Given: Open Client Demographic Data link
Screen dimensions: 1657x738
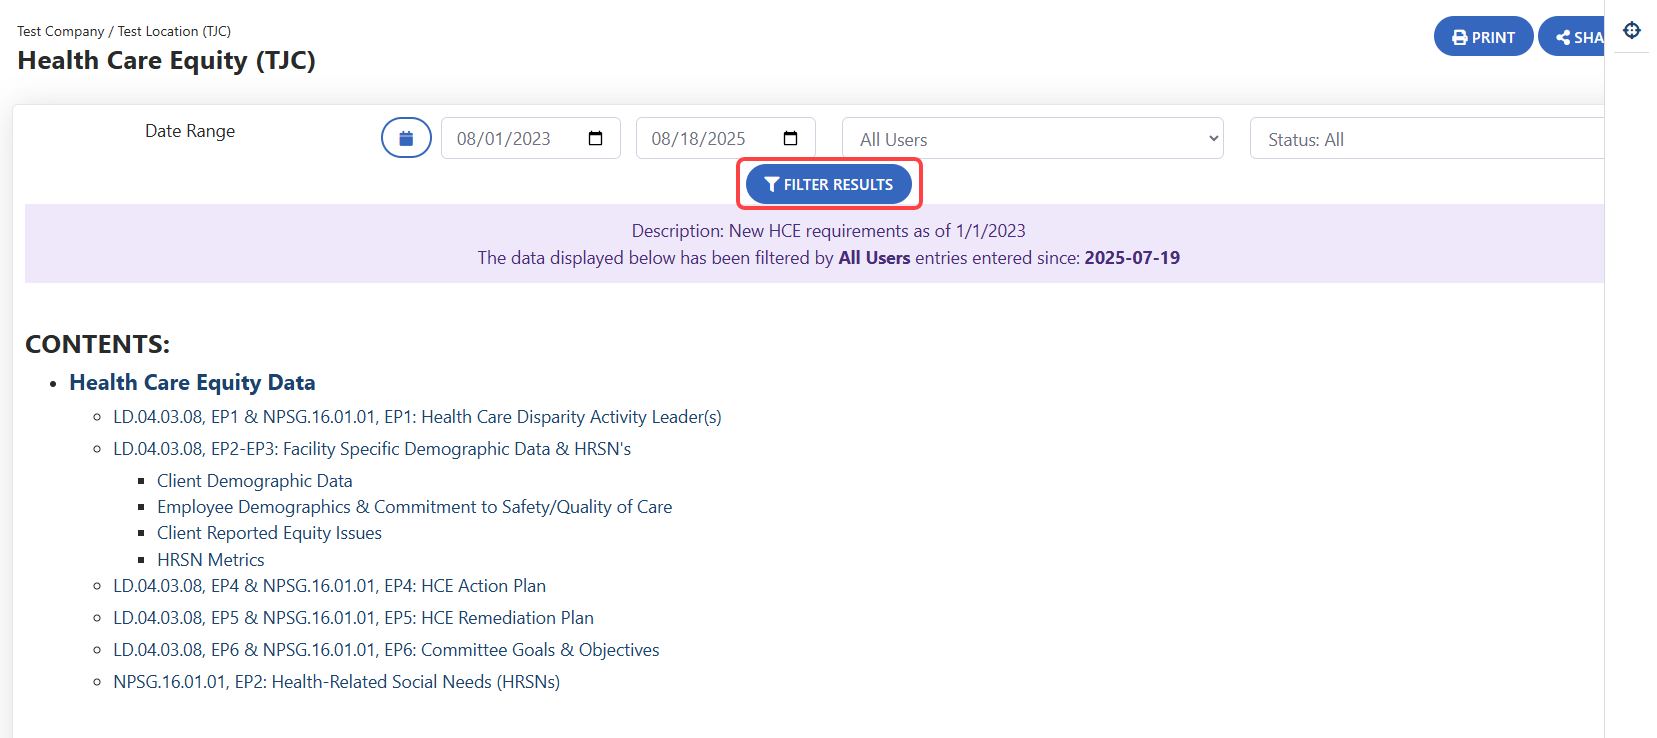Looking at the screenshot, I should [254, 481].
